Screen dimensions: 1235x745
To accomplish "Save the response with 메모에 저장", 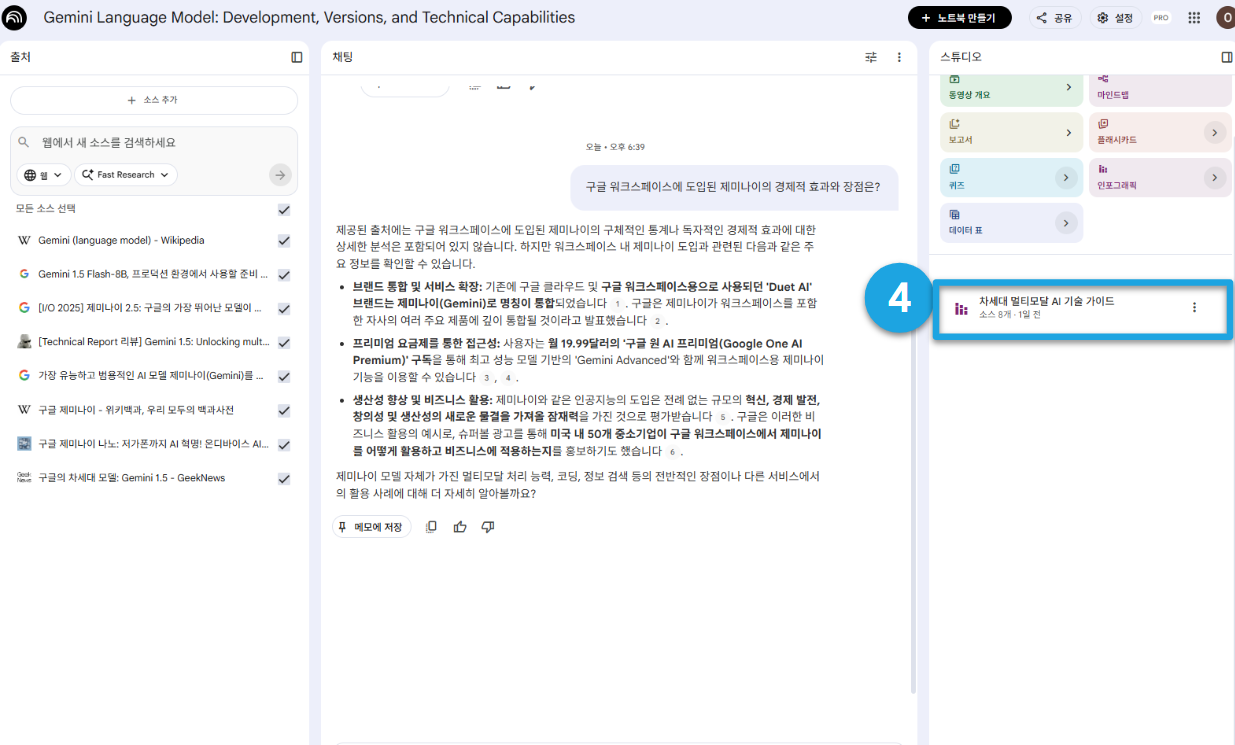I will tap(371, 527).
